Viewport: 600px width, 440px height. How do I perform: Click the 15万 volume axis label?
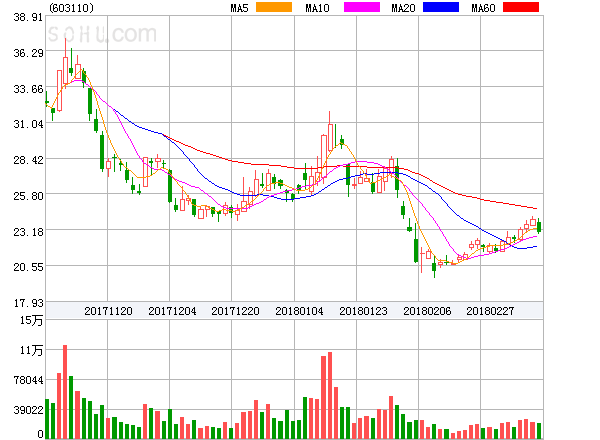[31, 320]
